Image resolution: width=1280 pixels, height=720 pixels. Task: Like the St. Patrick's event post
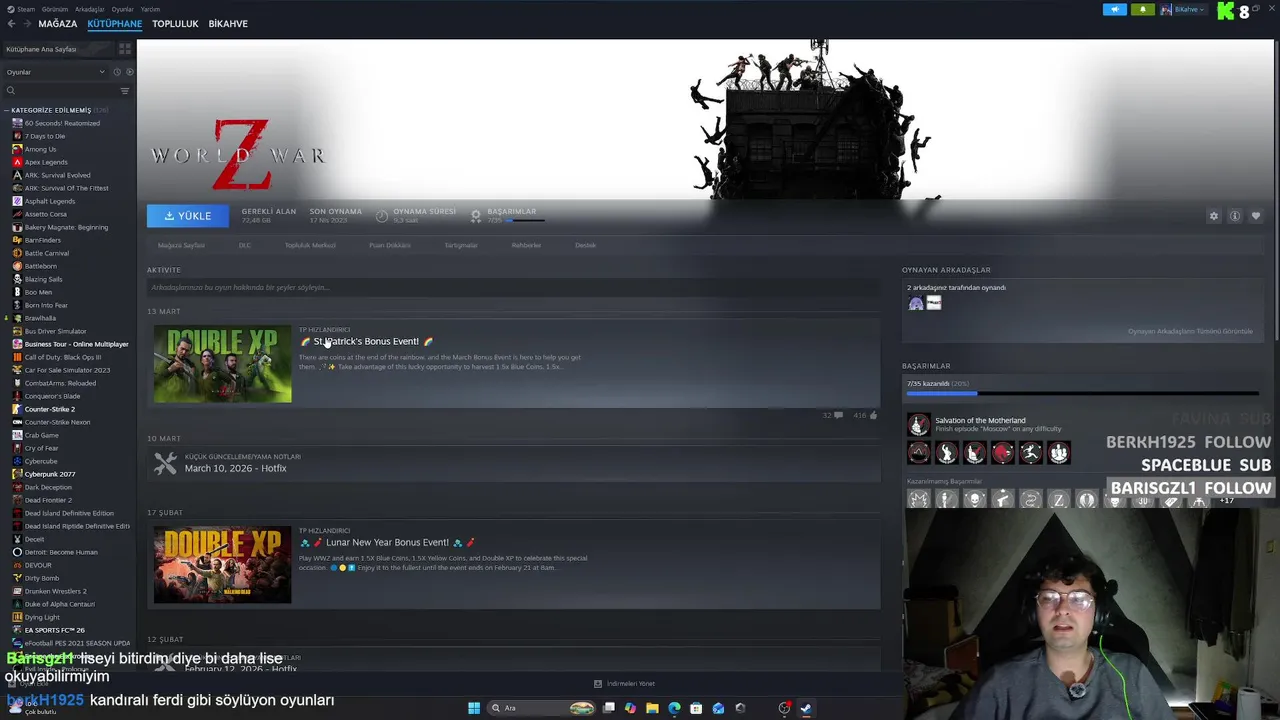pos(873,415)
